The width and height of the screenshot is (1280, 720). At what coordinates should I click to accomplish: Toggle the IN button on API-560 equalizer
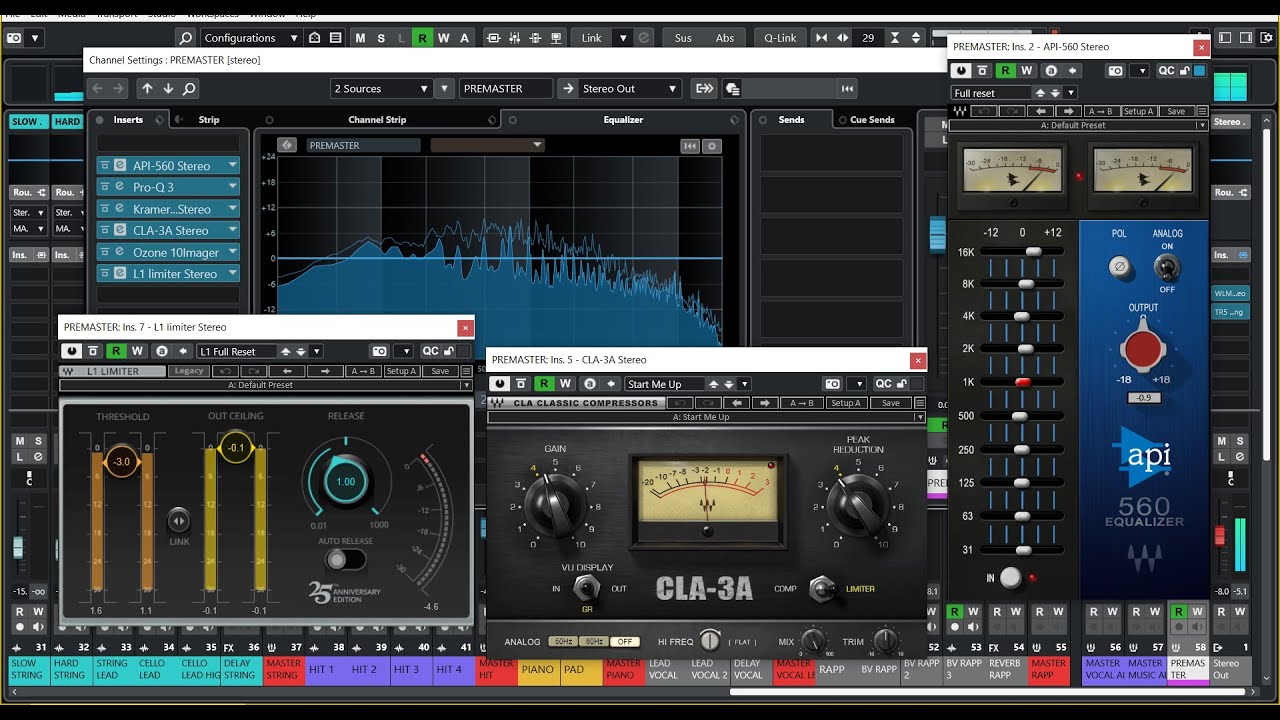click(1011, 577)
